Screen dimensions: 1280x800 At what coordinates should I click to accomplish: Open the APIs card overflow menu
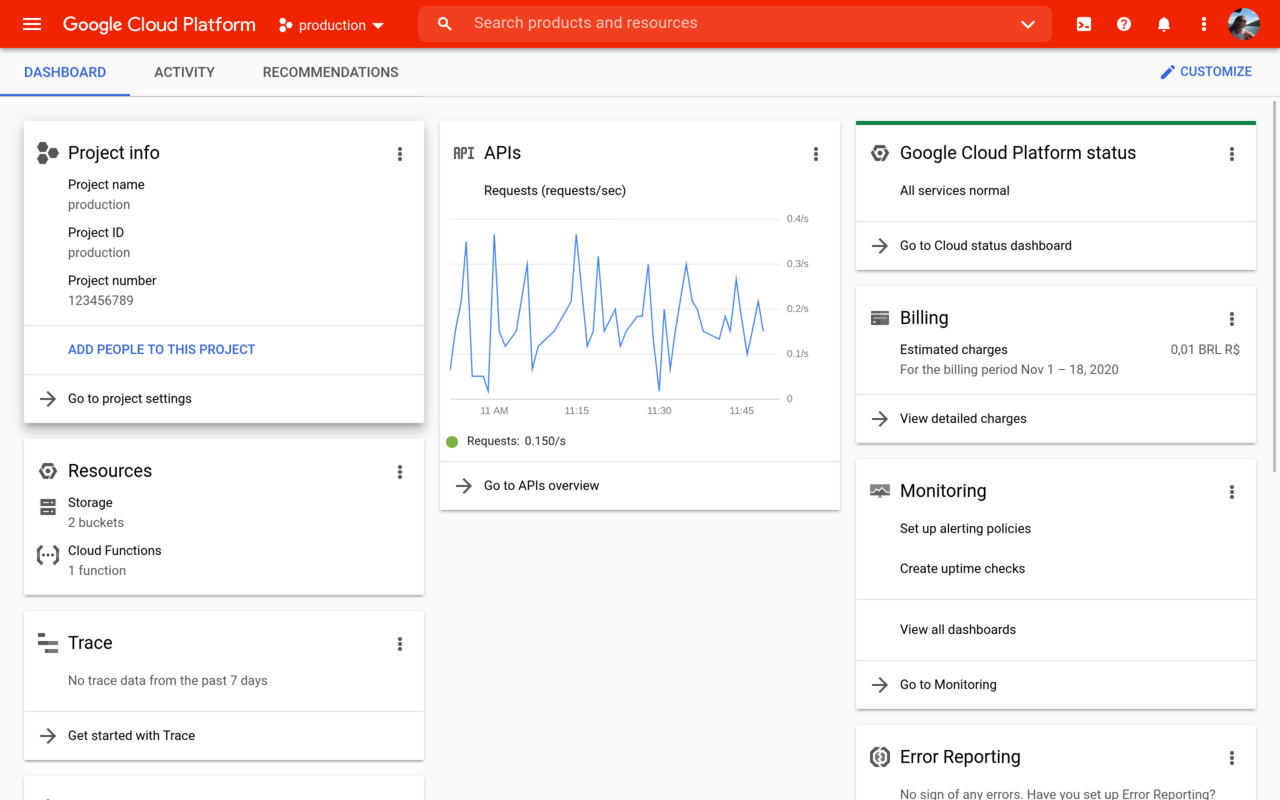pyautogui.click(x=816, y=154)
